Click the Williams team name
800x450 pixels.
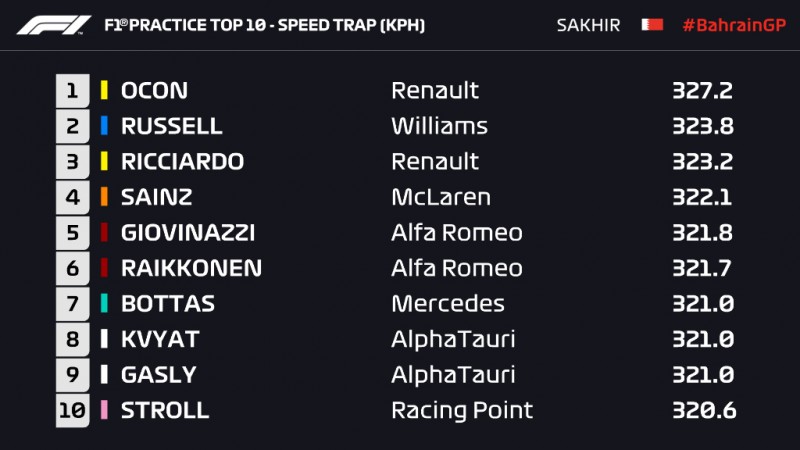439,126
